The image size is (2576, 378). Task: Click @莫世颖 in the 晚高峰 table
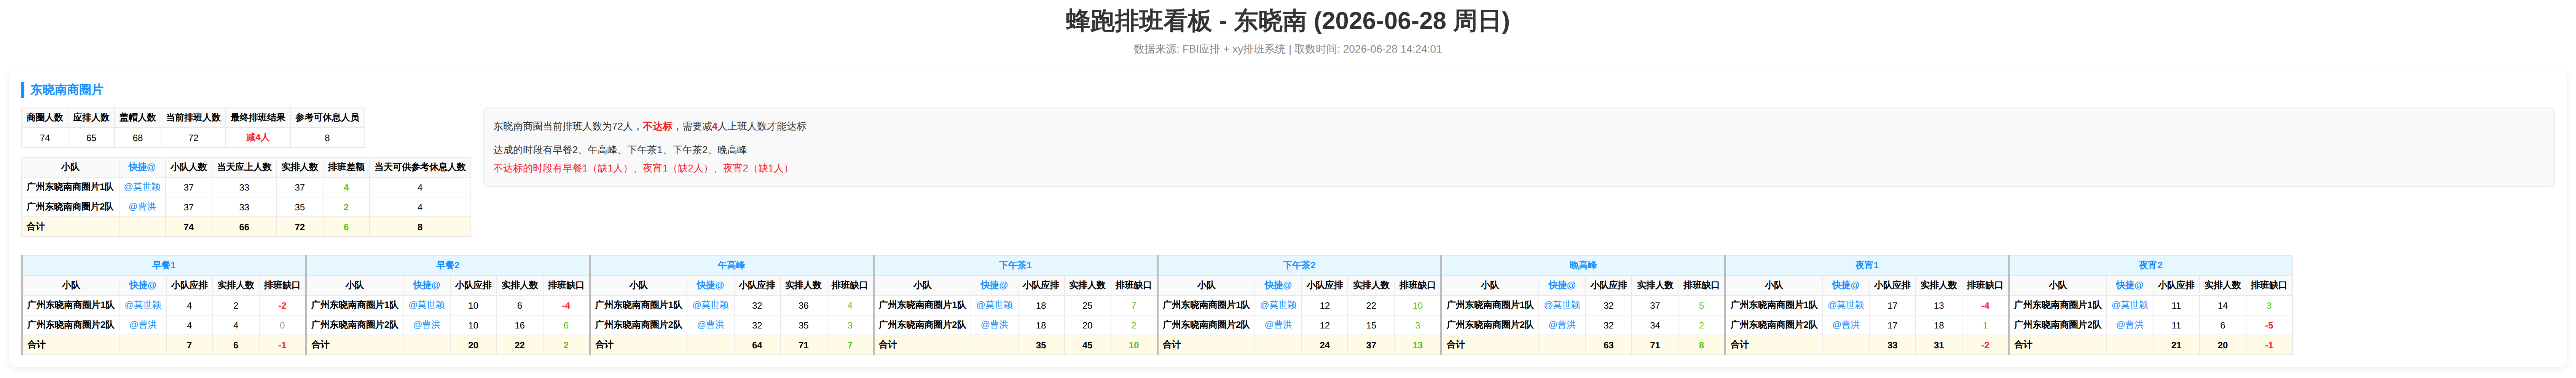coord(1562,305)
